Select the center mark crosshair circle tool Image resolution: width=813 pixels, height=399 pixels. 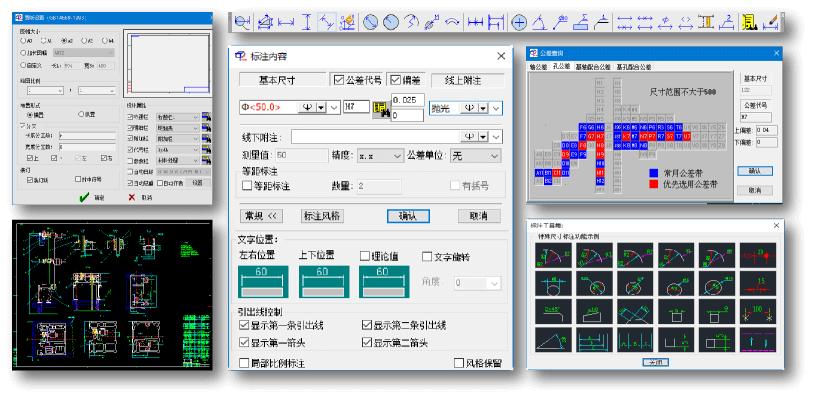click(x=519, y=22)
